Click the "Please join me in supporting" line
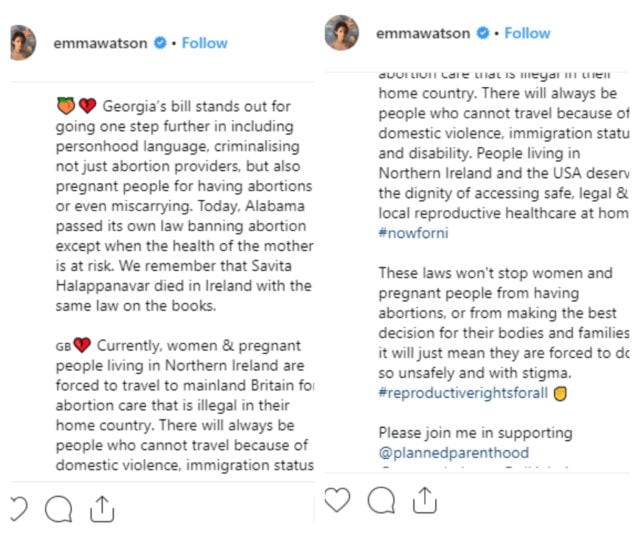 click(475, 433)
